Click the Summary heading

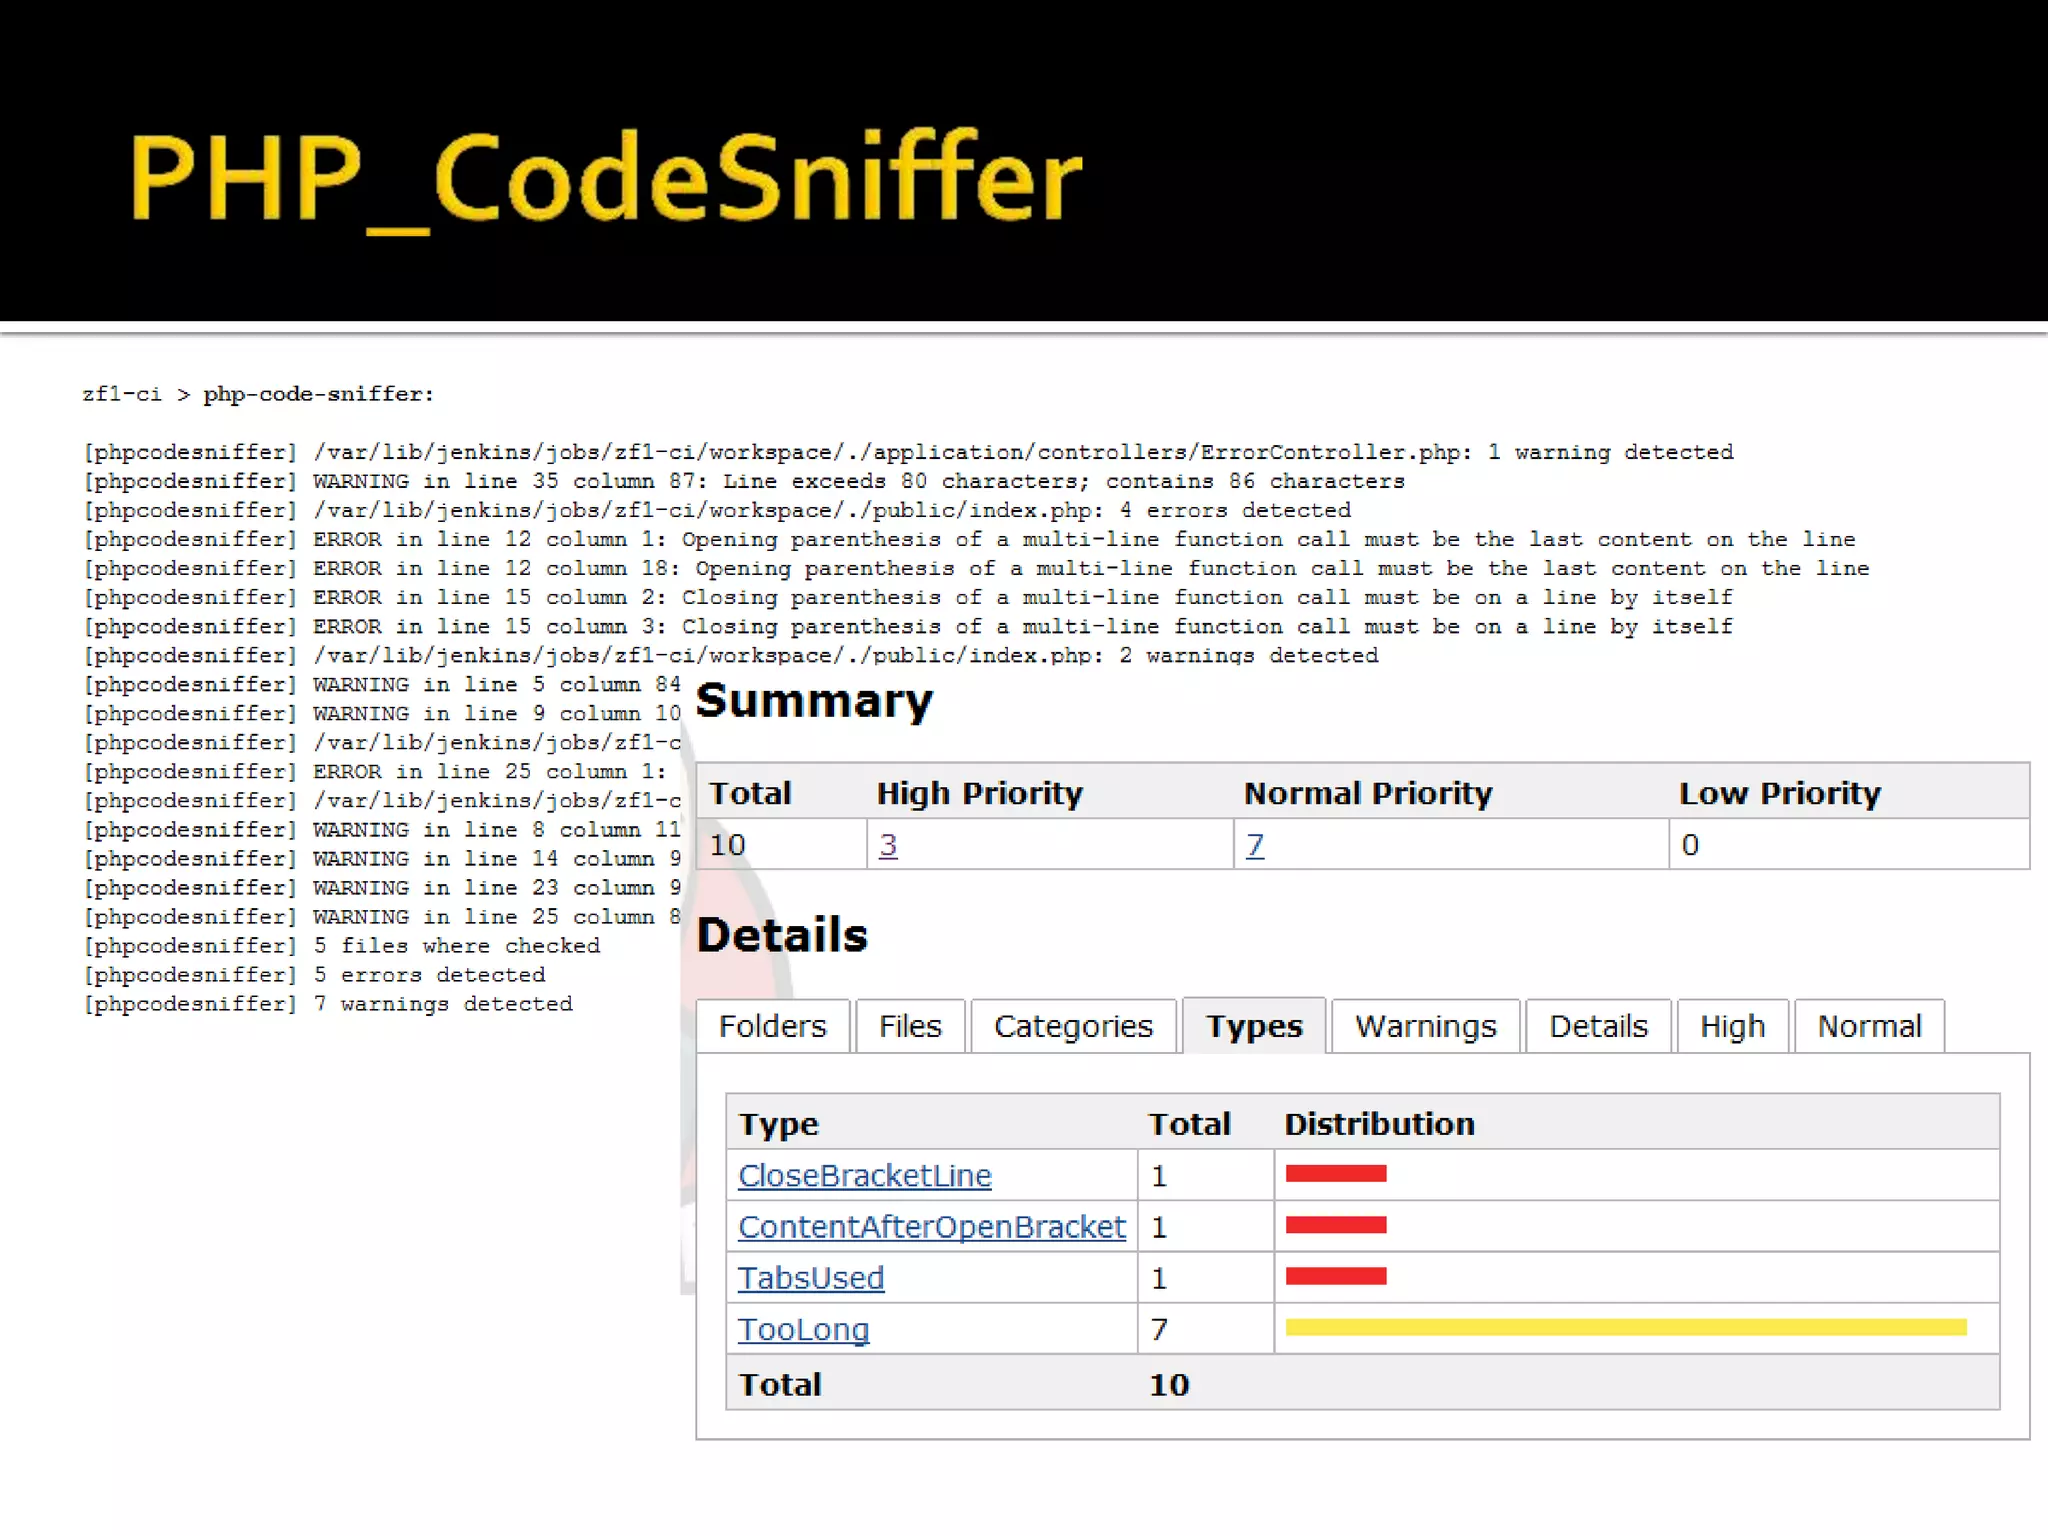814,700
